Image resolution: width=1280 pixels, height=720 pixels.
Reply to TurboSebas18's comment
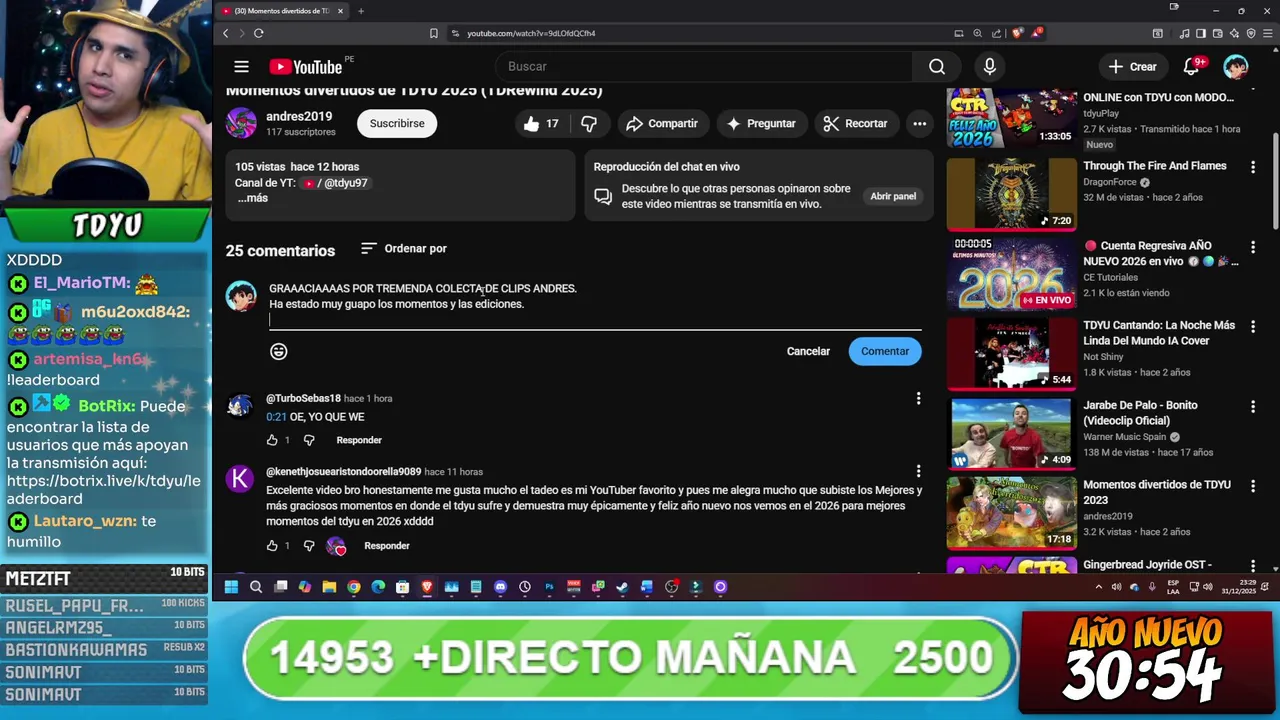pos(359,440)
